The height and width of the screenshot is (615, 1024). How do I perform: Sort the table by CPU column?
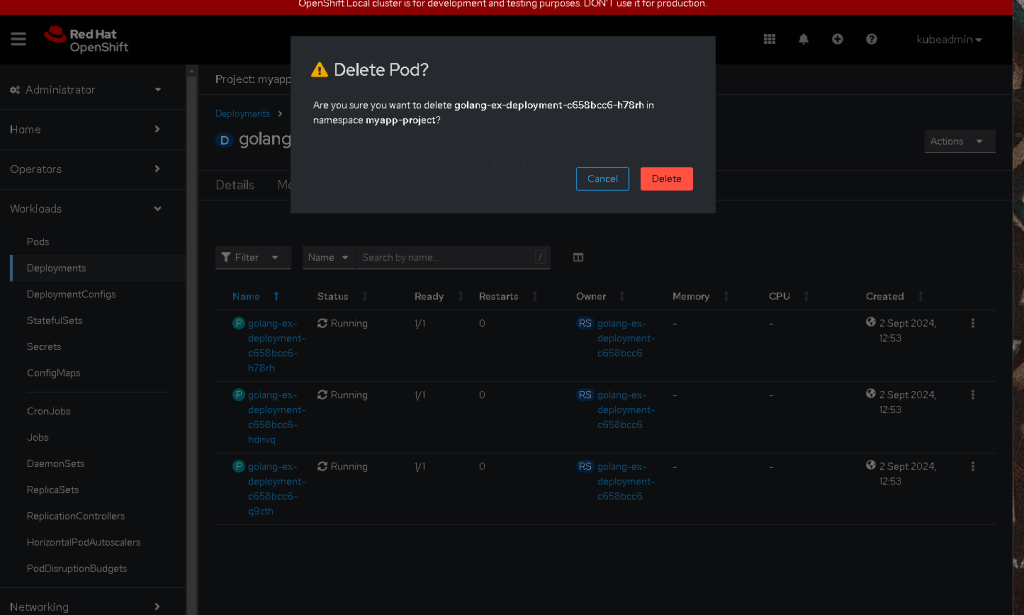789,296
